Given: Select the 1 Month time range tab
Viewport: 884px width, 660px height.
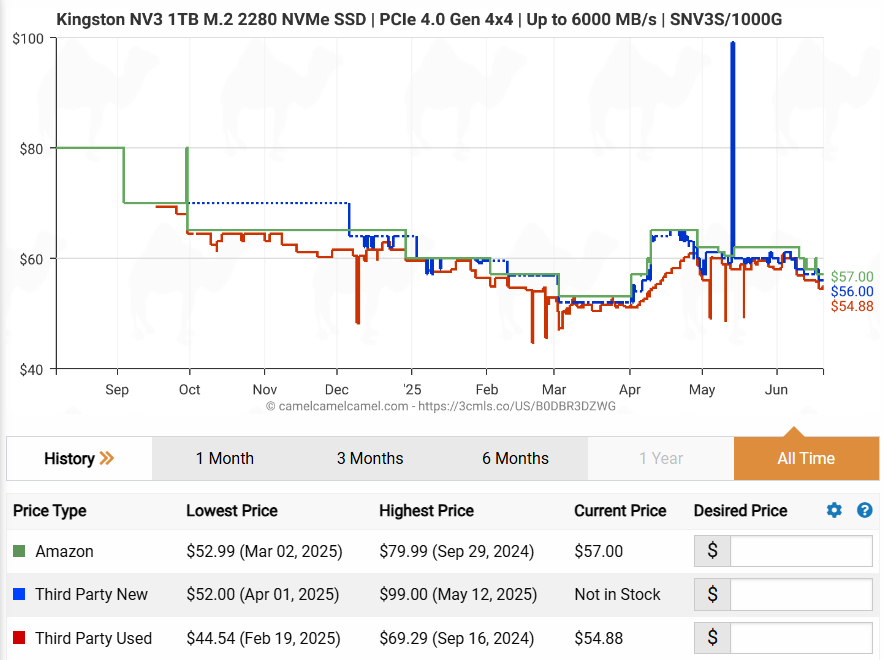Looking at the screenshot, I should coord(224,459).
